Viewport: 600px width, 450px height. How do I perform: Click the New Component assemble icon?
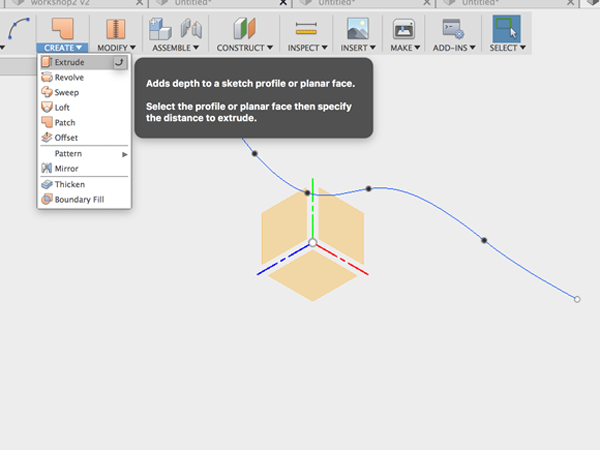click(160, 29)
